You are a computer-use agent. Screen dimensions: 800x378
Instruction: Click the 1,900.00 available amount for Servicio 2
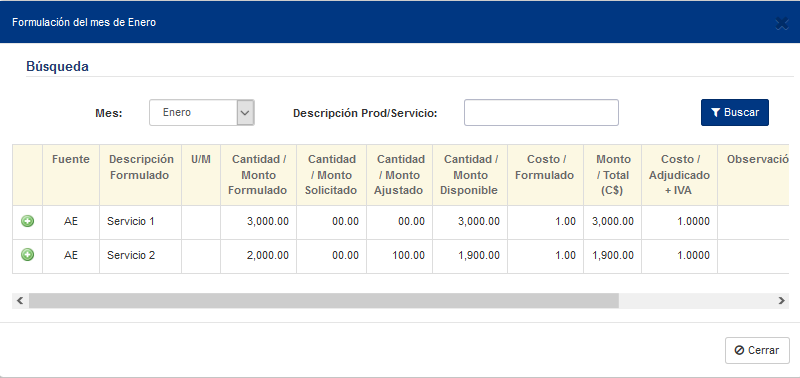pyautogui.click(x=470, y=256)
